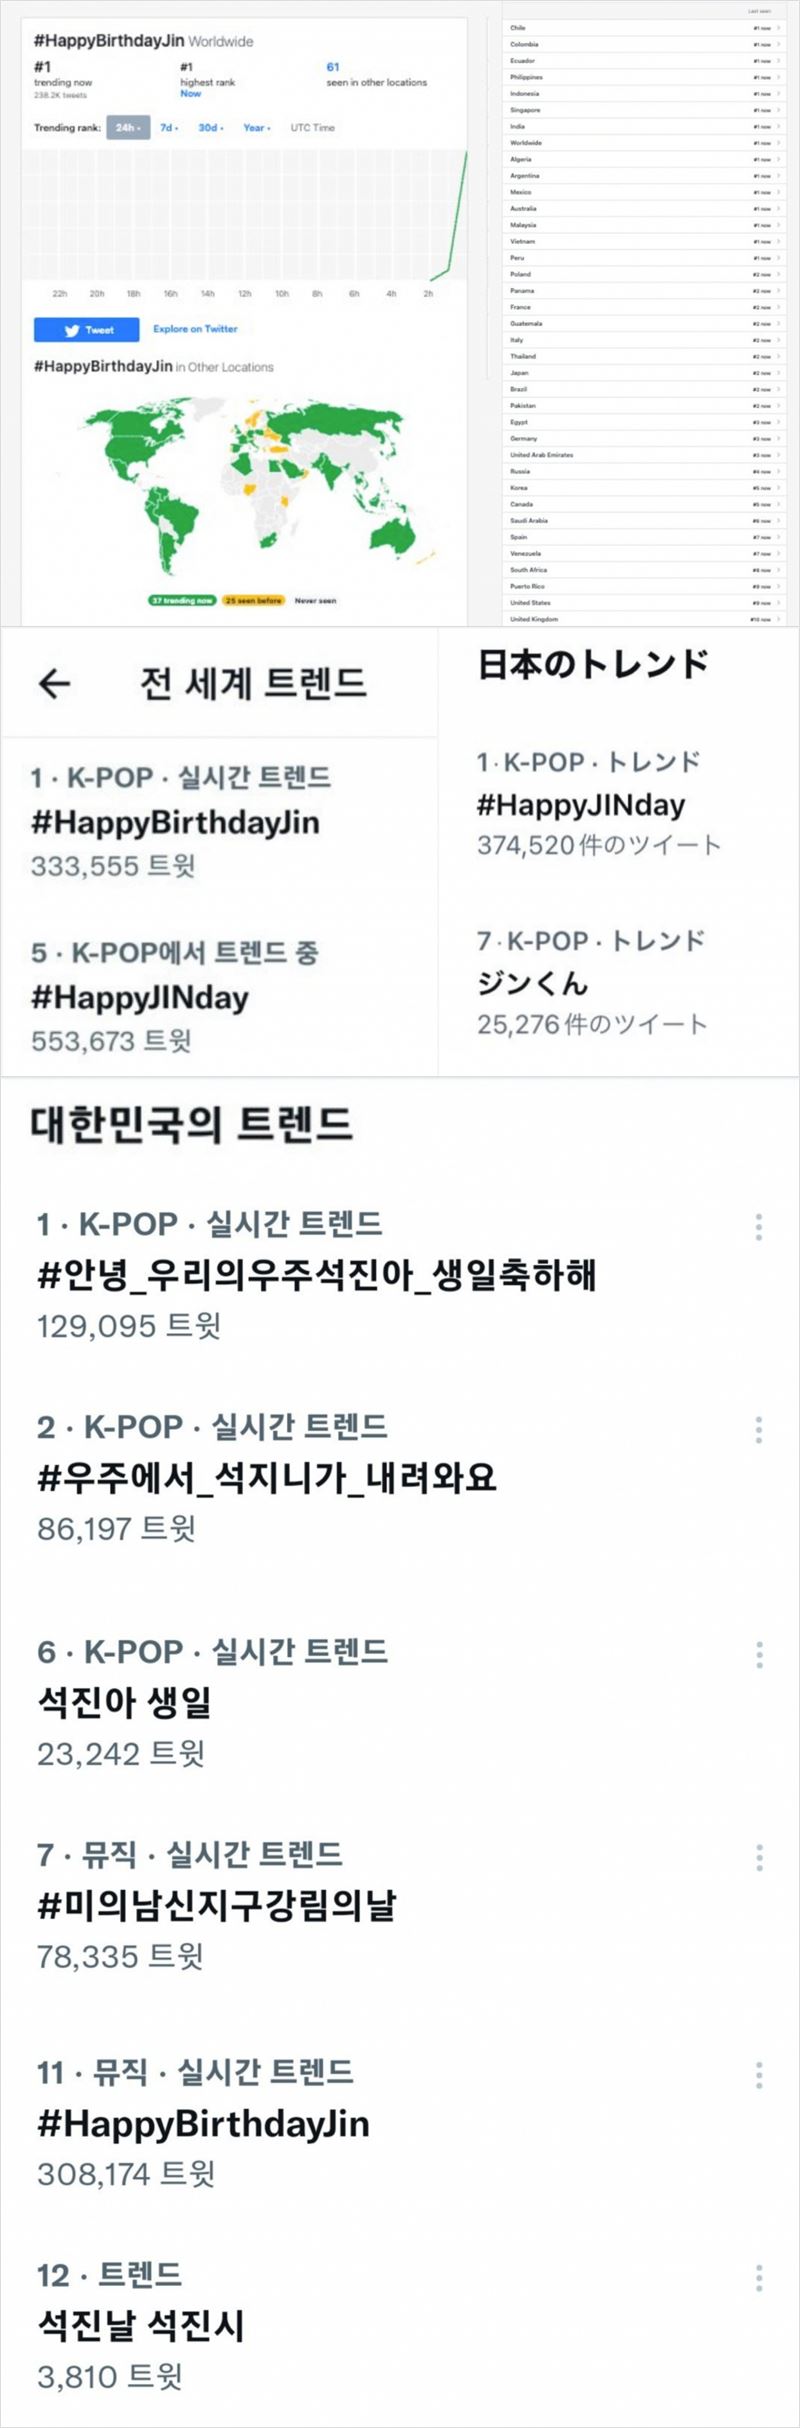This screenshot has height=2428, width=800.
Task: Select the 24h trending rank range
Action: coord(128,128)
